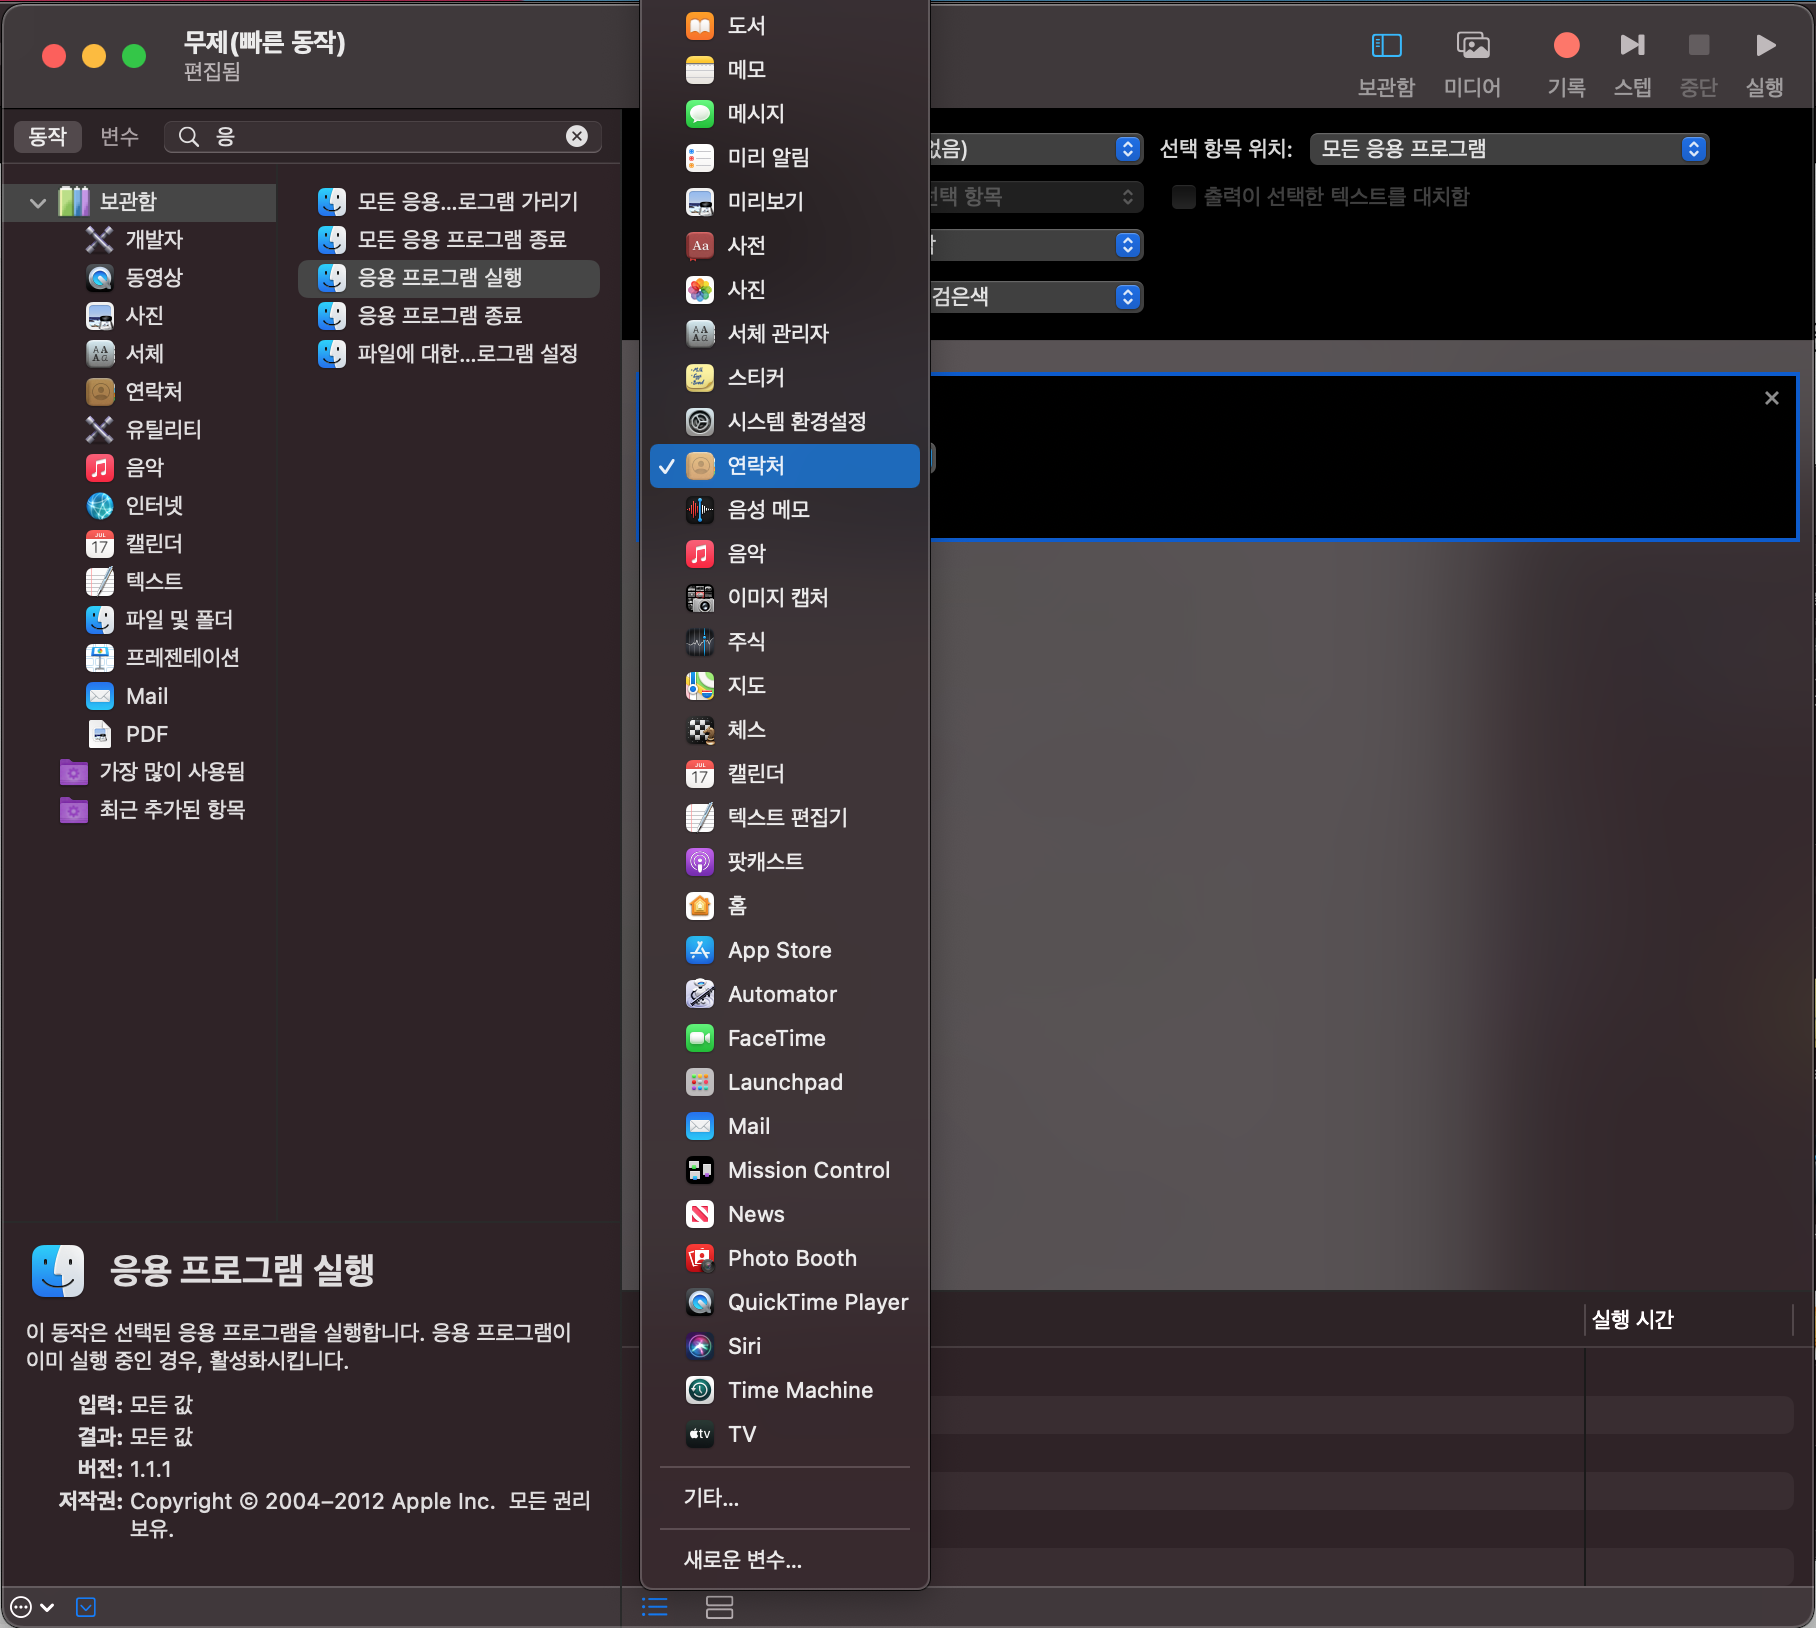Viewport: 1816px width, 1628px height.
Task: Collapse the 보관함 tree in sidebar
Action: click(x=37, y=202)
